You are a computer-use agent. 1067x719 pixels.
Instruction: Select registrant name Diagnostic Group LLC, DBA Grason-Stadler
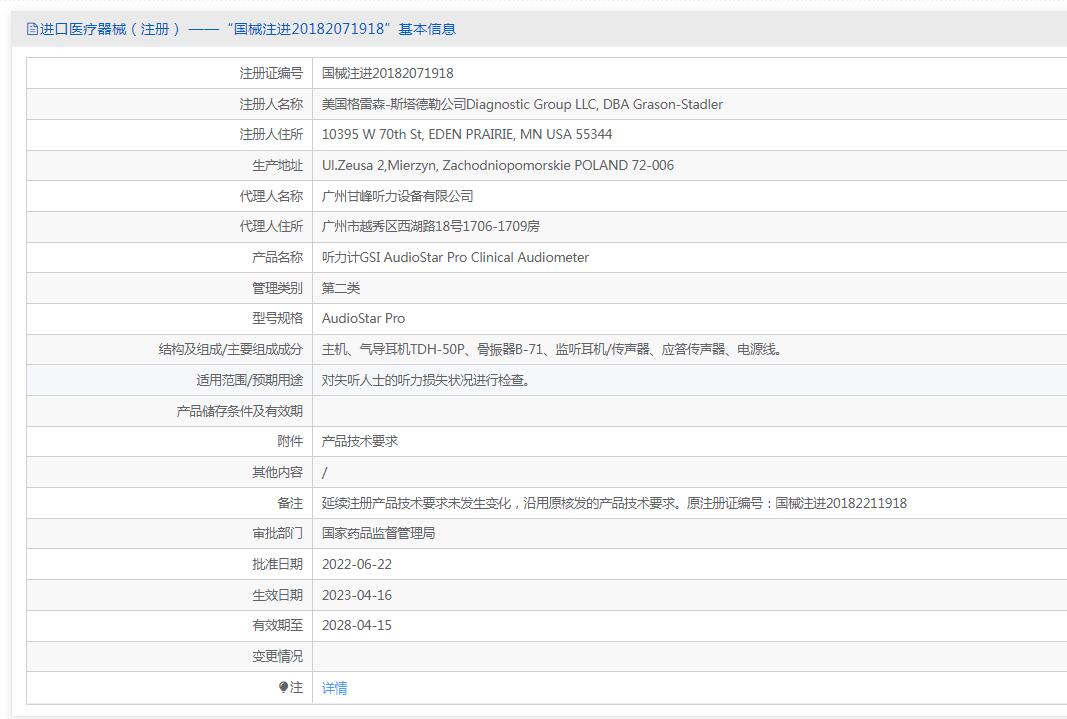[x=594, y=104]
